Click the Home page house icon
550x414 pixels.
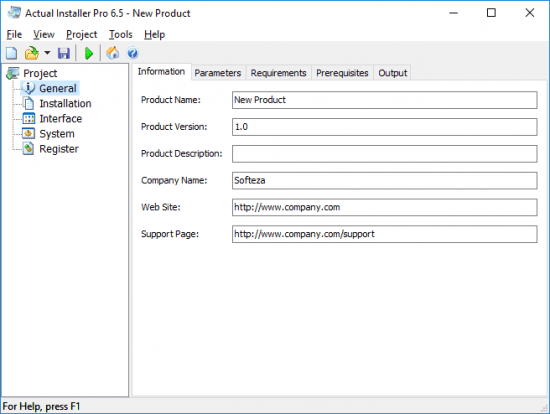pos(113,53)
